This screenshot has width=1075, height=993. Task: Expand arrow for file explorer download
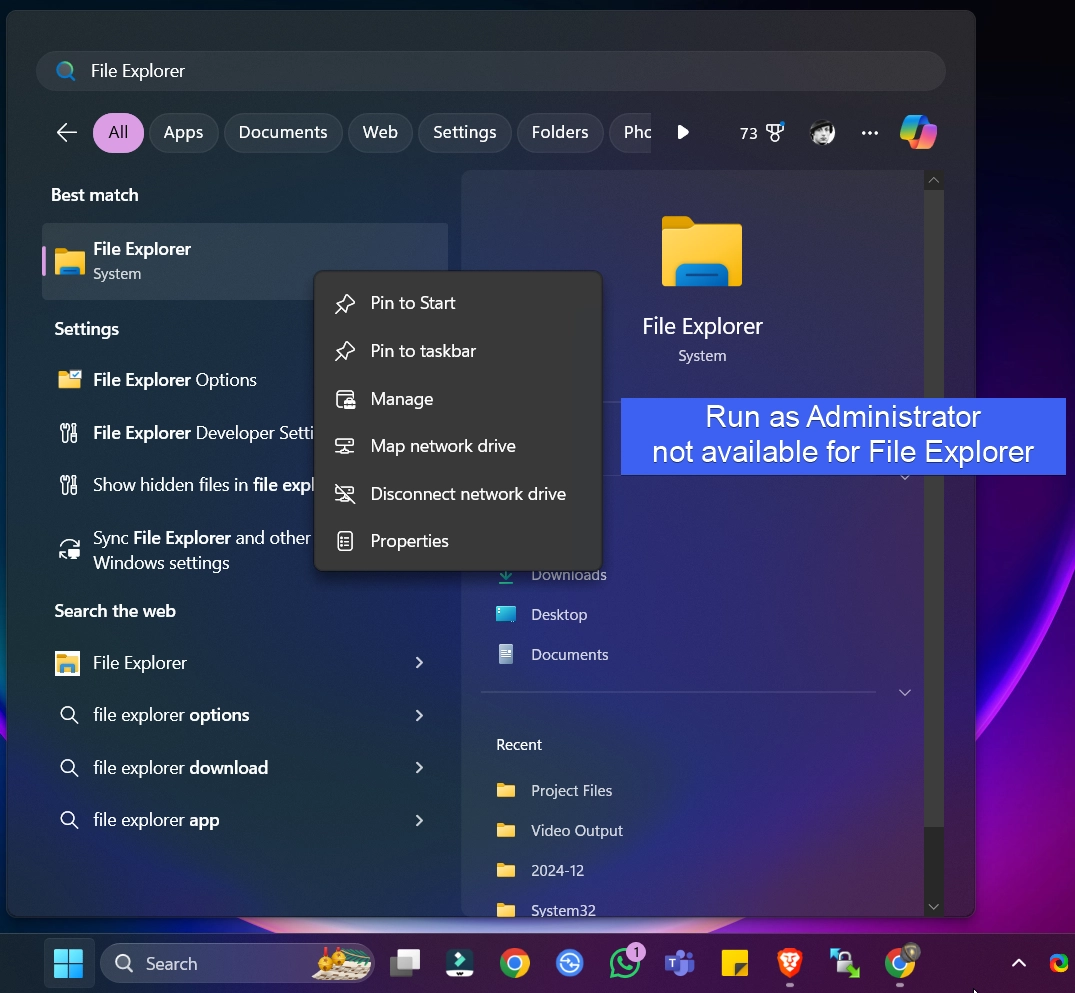tap(419, 767)
